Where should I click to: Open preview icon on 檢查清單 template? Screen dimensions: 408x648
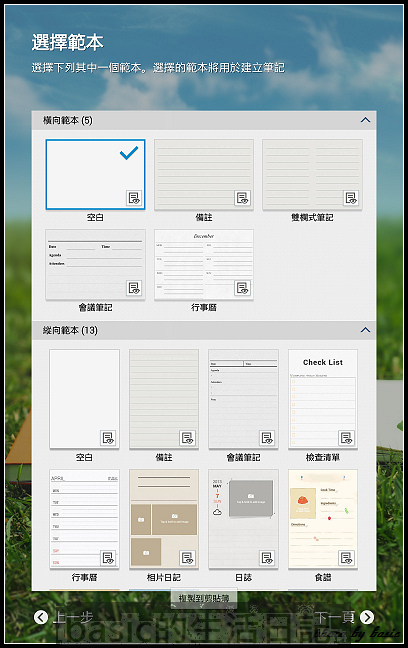pos(346,438)
